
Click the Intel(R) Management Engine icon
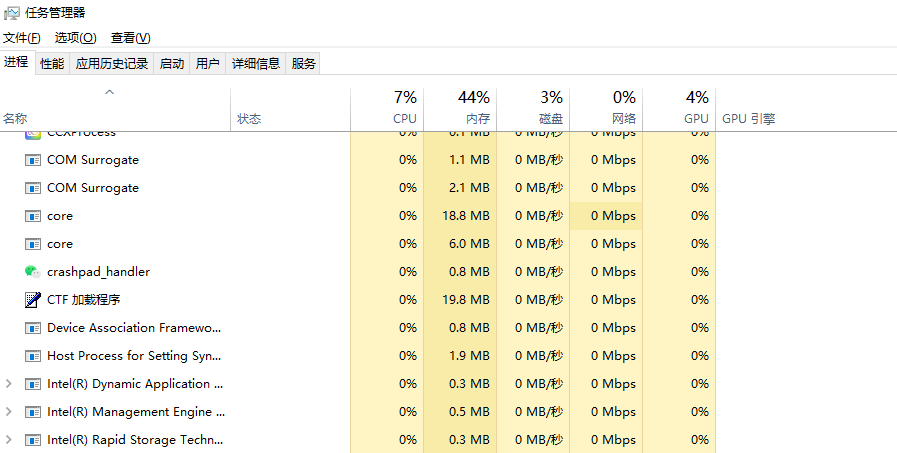click(32, 412)
